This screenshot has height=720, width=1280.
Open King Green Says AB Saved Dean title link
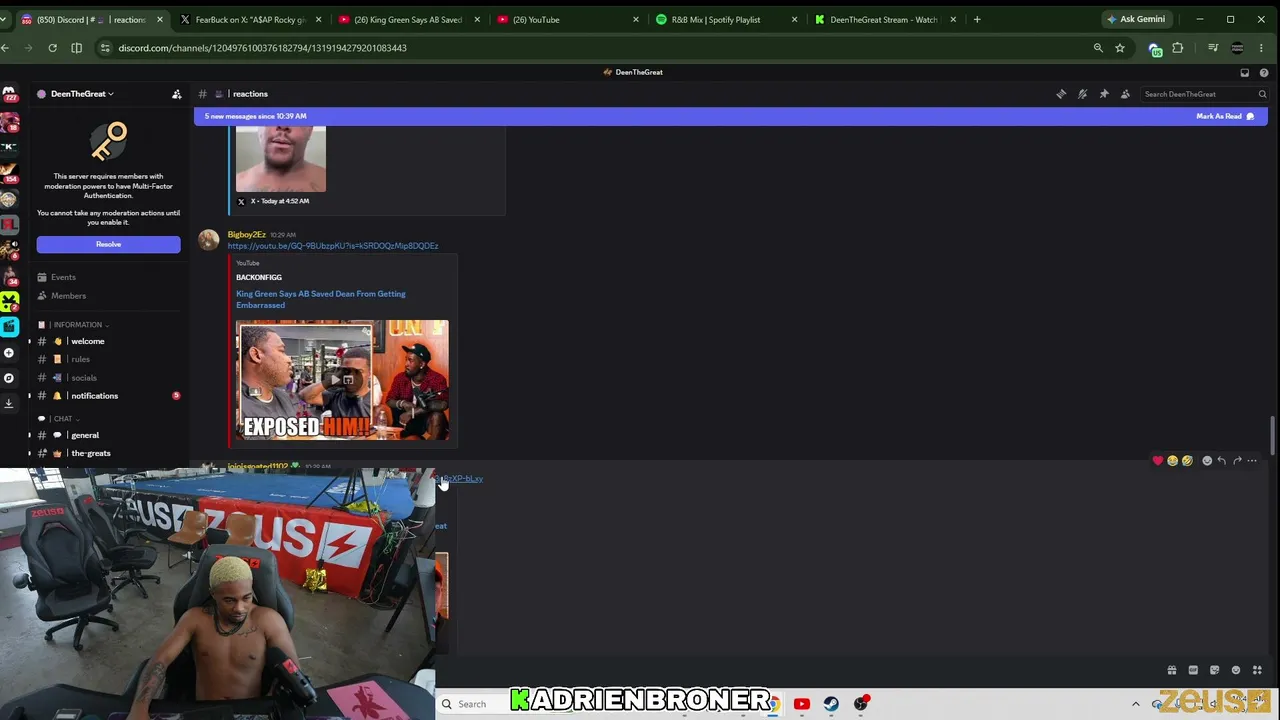tap(321, 299)
